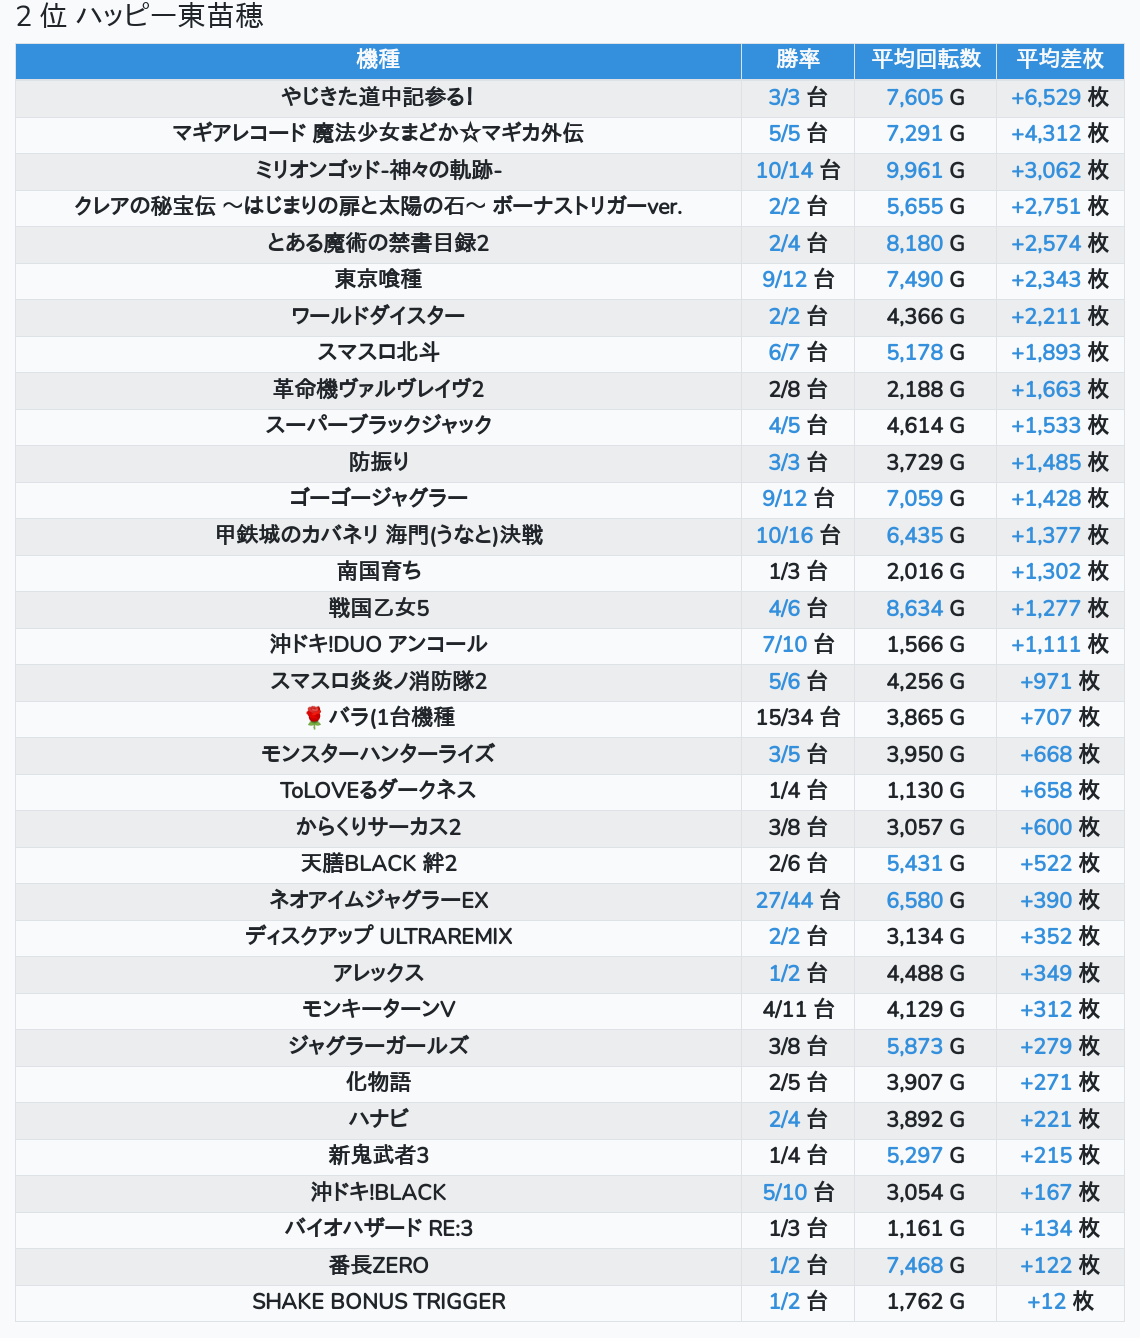Click the モンキーターンV machine name
Viewport: 1140px width, 1338px height.
378,1009
